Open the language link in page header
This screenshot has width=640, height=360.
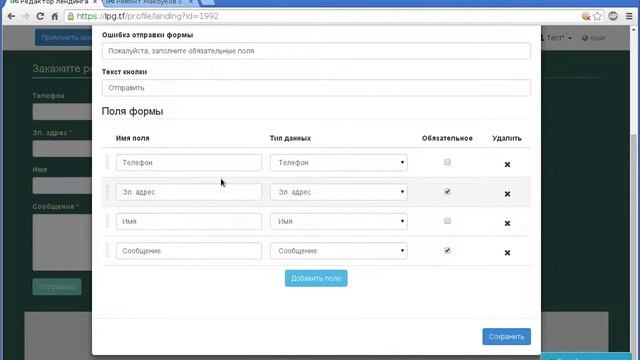point(593,38)
